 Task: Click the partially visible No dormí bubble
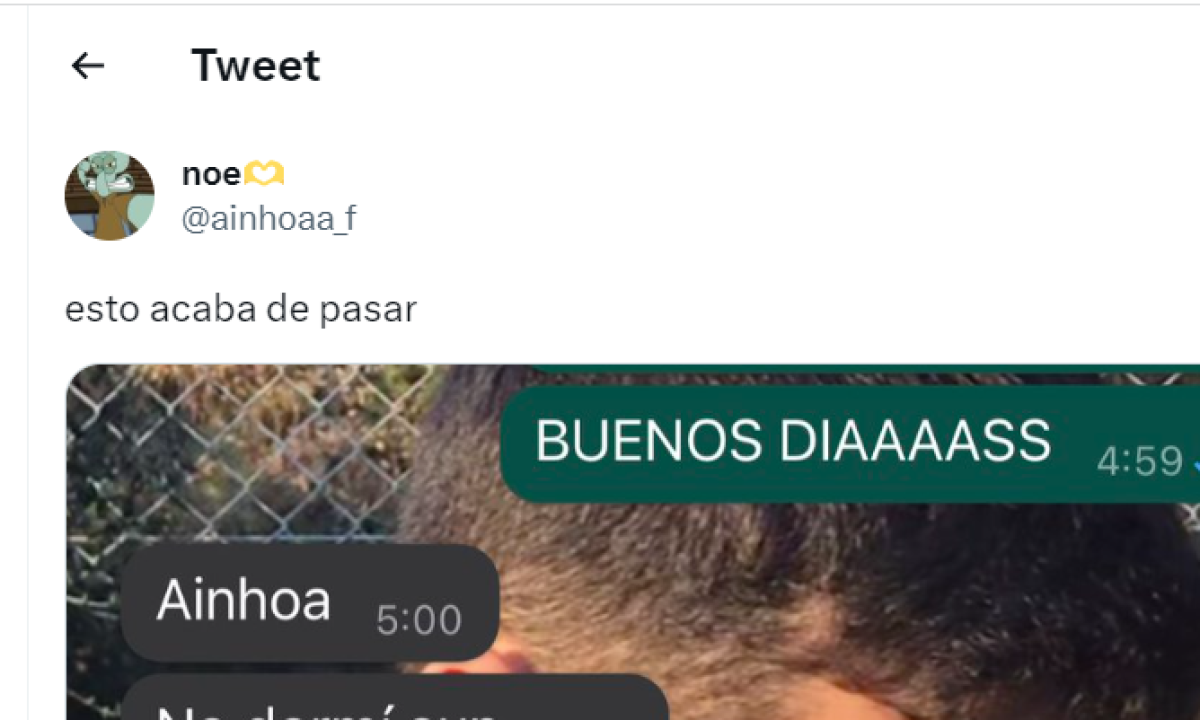pyautogui.click(x=395, y=697)
